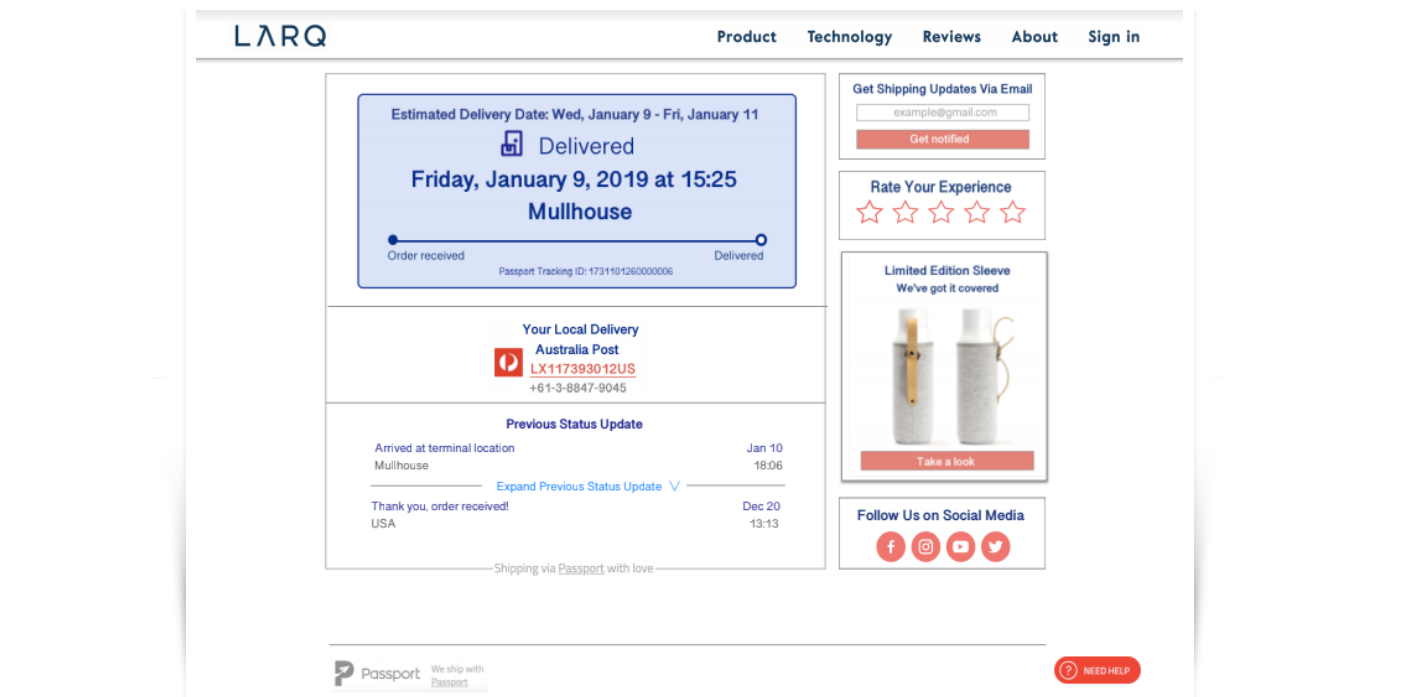The height and width of the screenshot is (697, 1413).
Task: Click the phone number +61-3-8847-9045
Action: [x=578, y=388]
